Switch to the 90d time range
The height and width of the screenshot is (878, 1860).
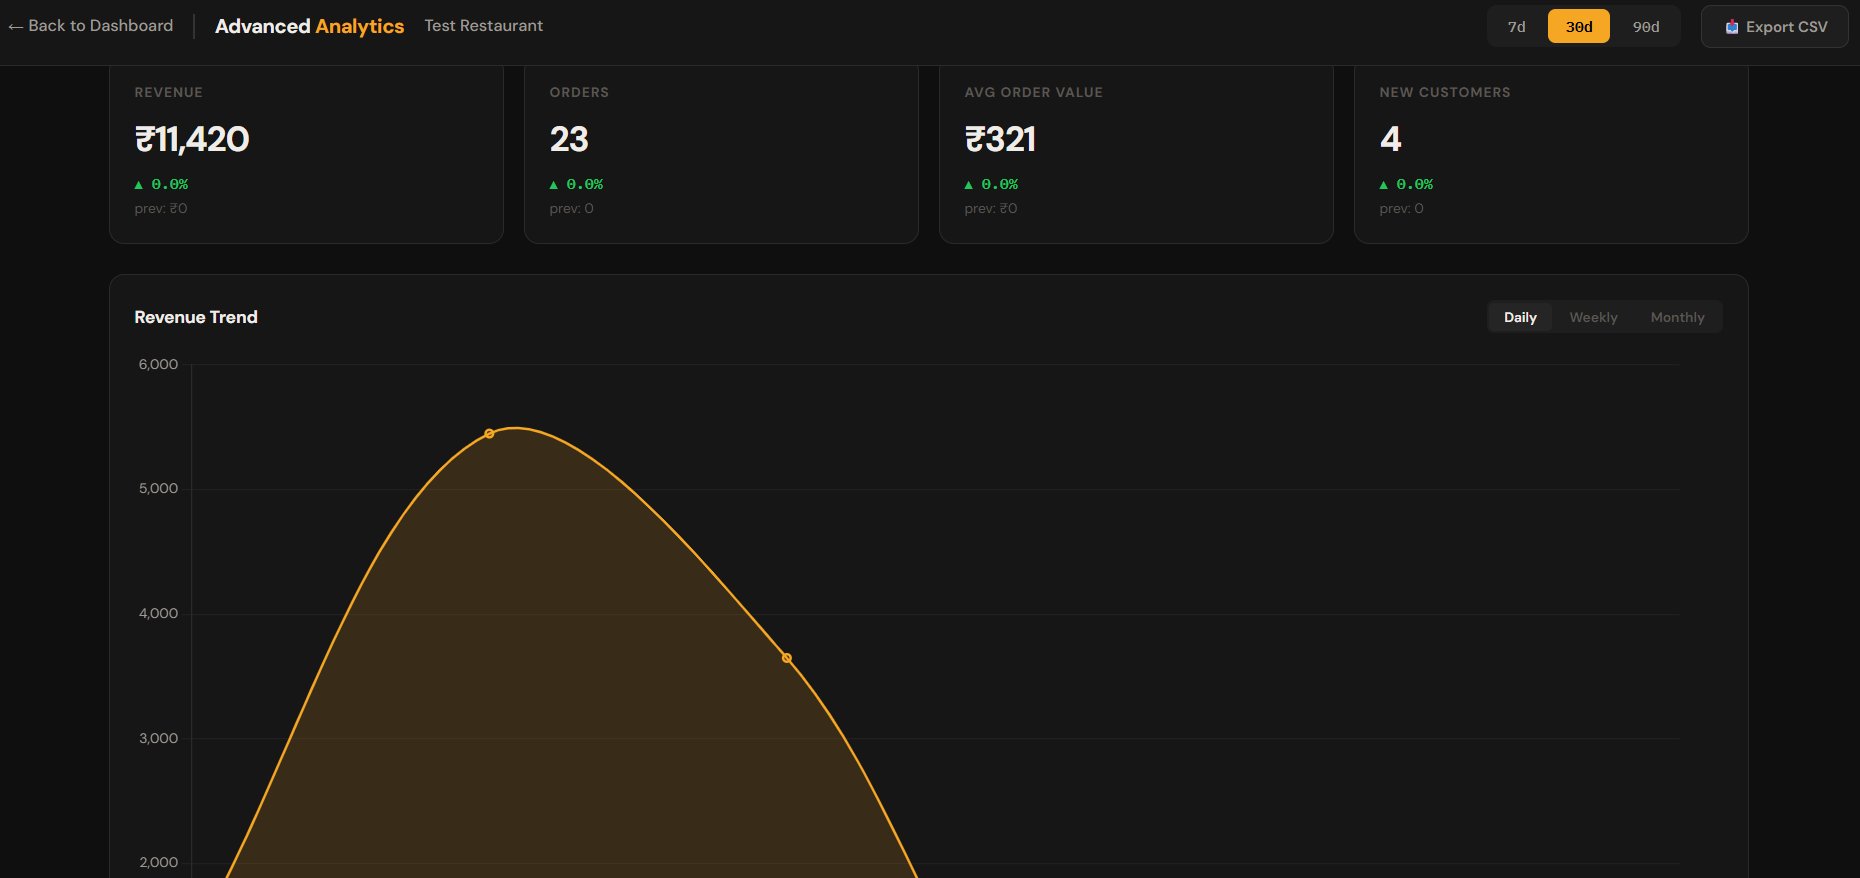[x=1645, y=27]
